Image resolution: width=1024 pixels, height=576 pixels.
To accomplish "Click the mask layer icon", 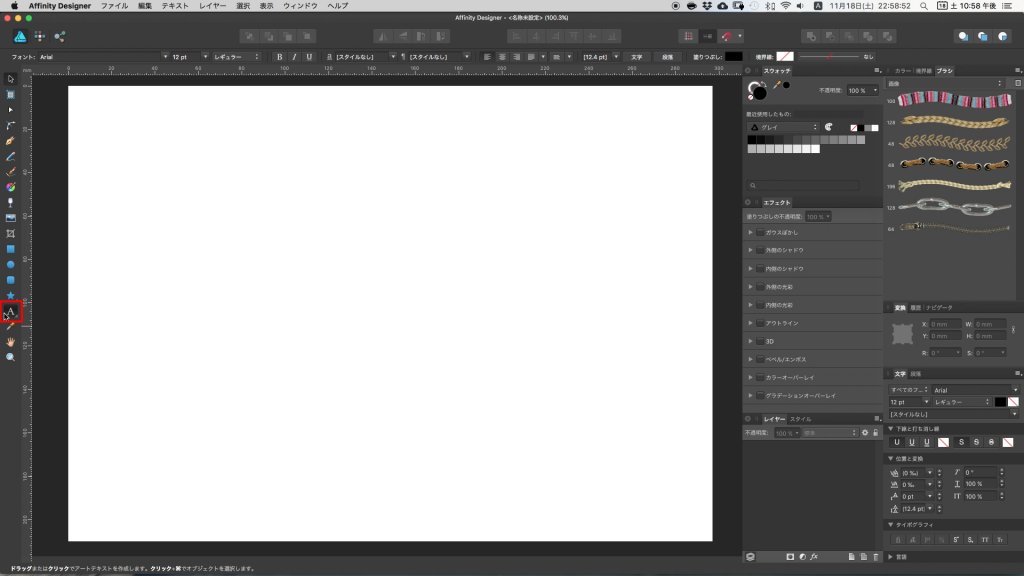I will pos(790,557).
